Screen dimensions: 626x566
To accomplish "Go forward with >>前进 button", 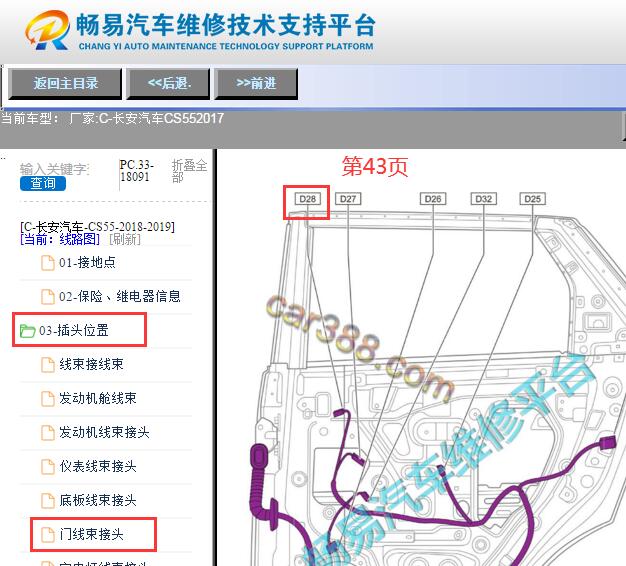I will click(x=256, y=83).
